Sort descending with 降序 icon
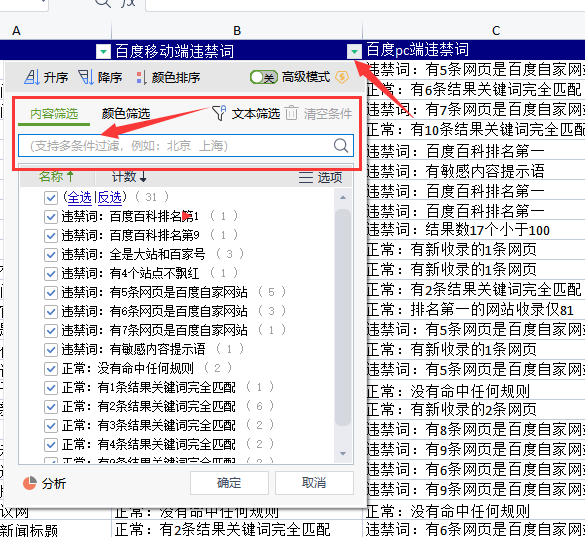 pyautogui.click(x=86, y=77)
